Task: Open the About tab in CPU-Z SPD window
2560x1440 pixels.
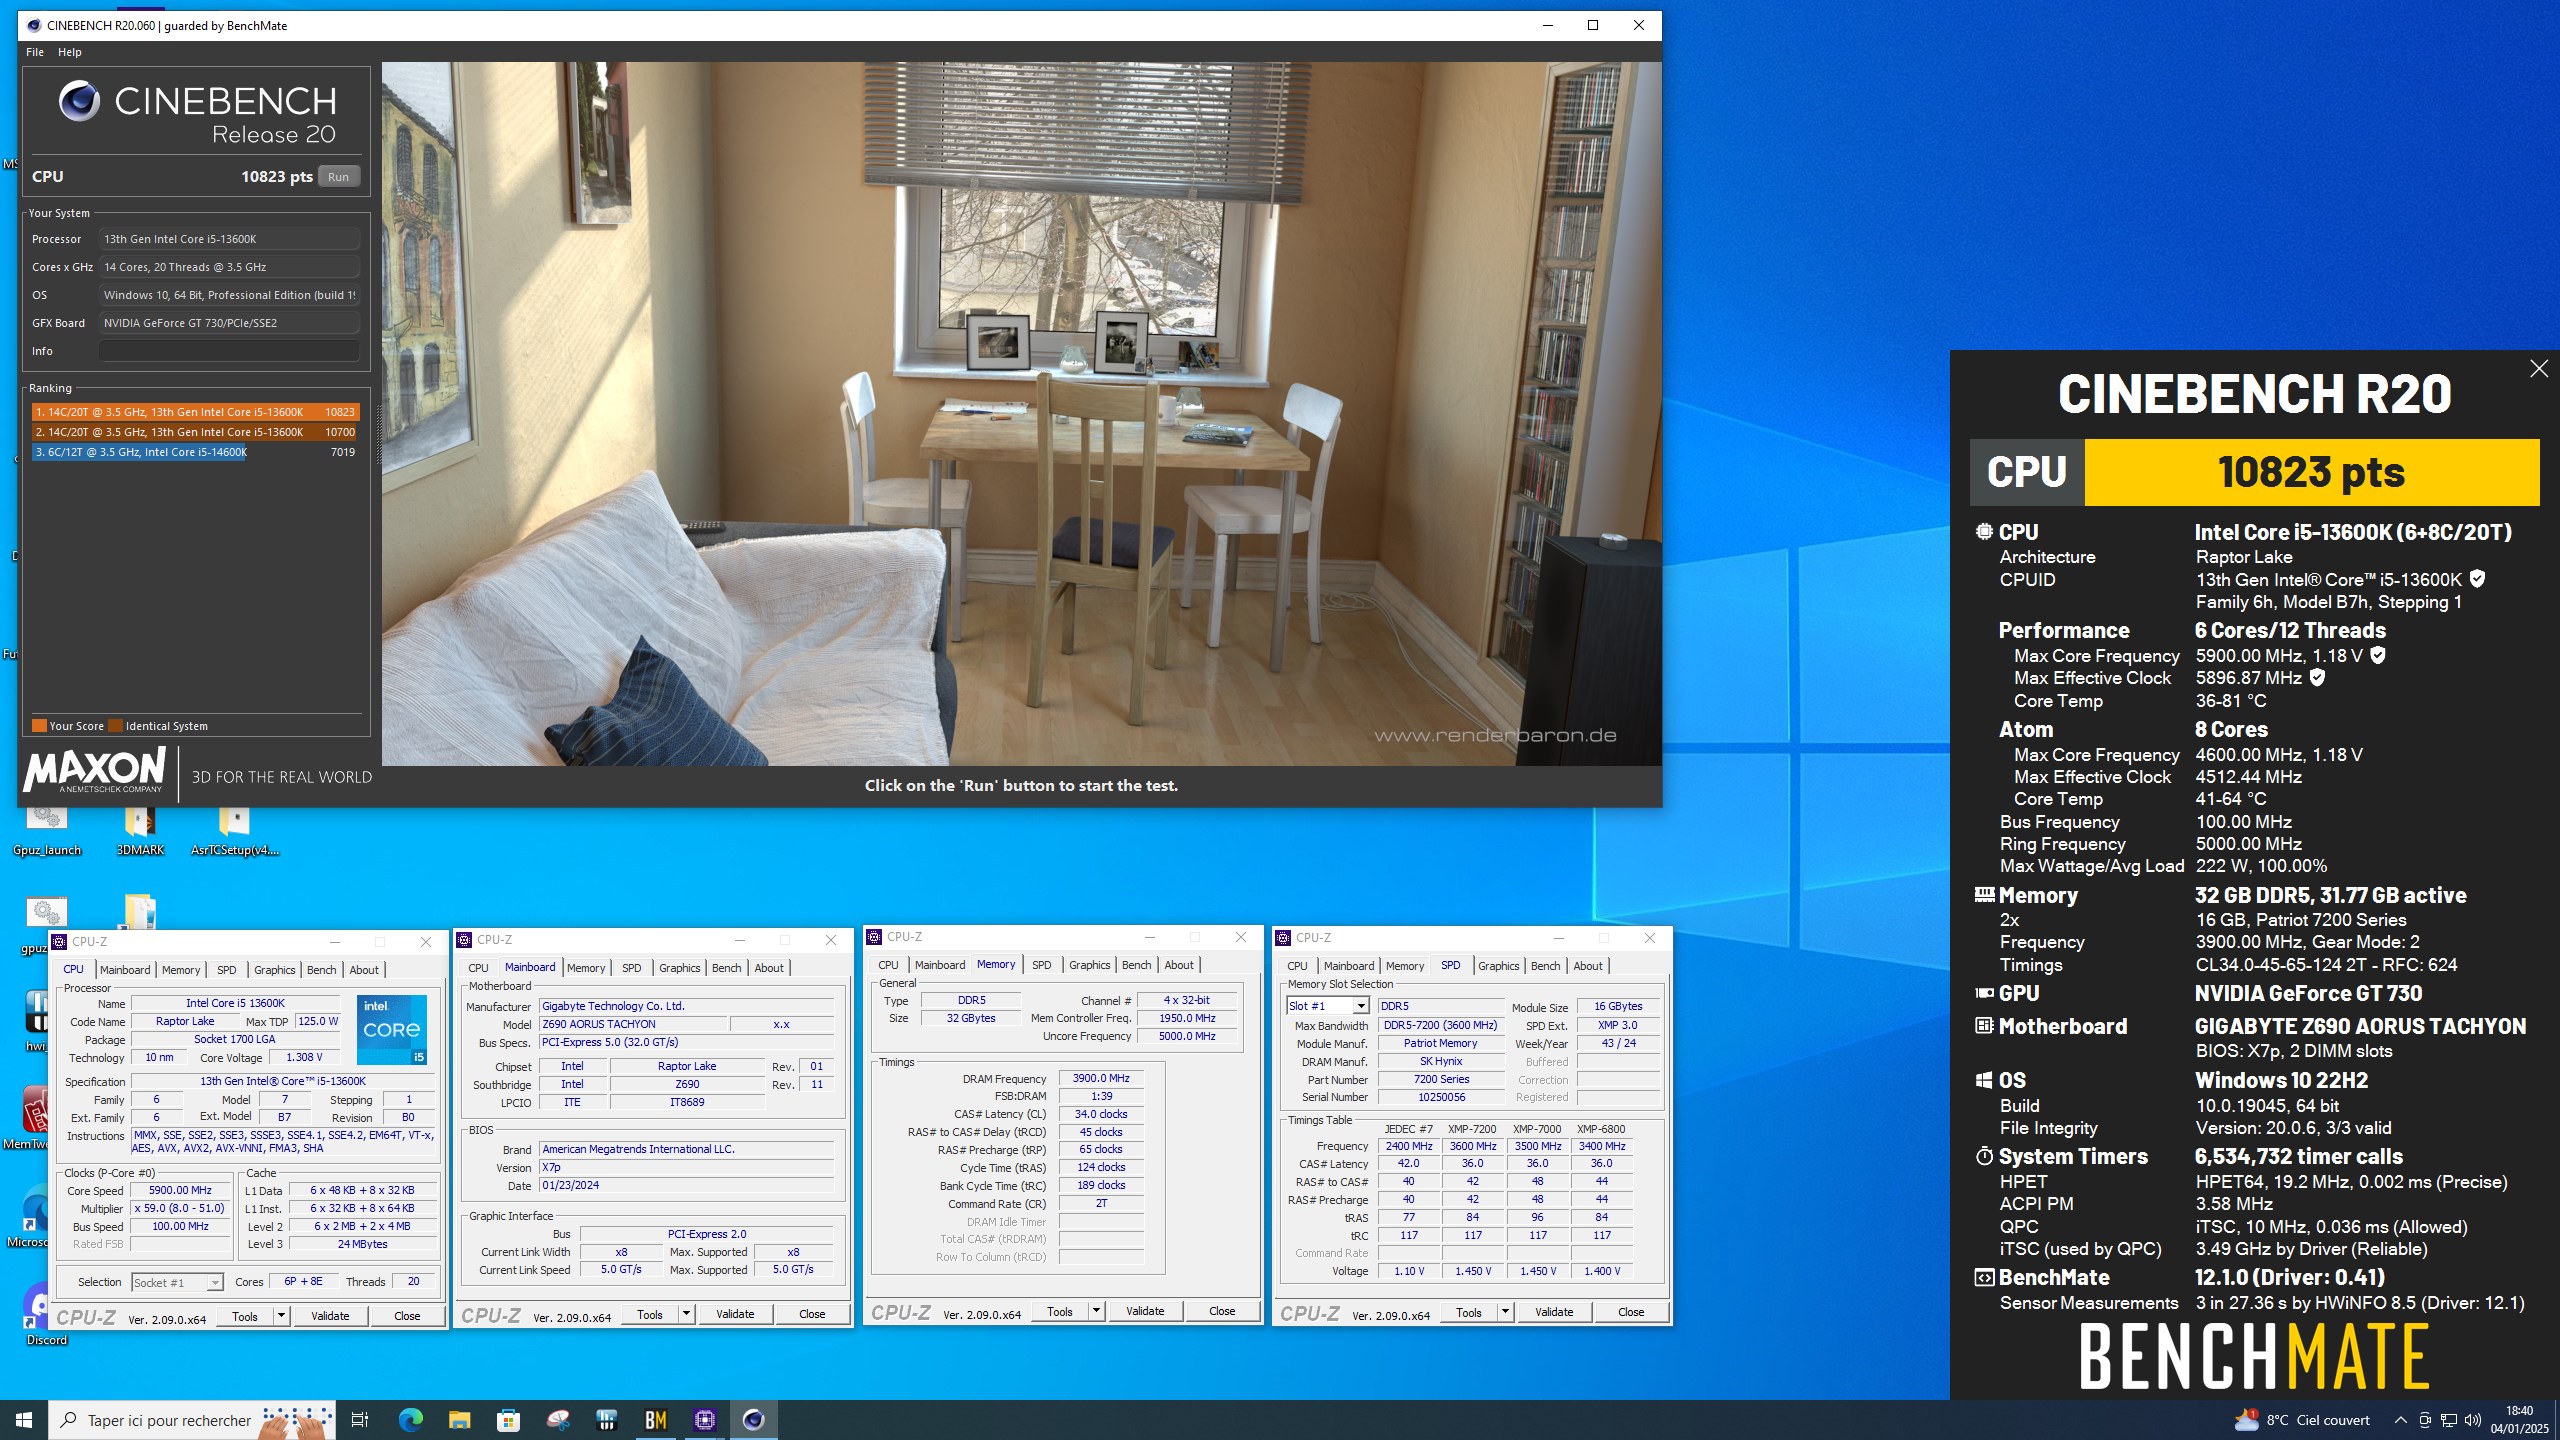Action: point(1588,966)
